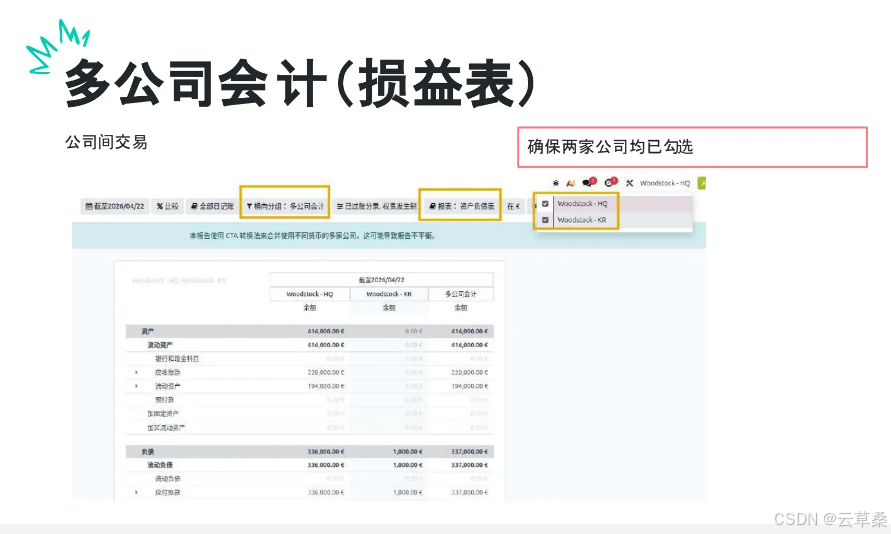This screenshot has width=891, height=534.
Task: Open the Woodstock - HQ company switcher
Action: 664,183
